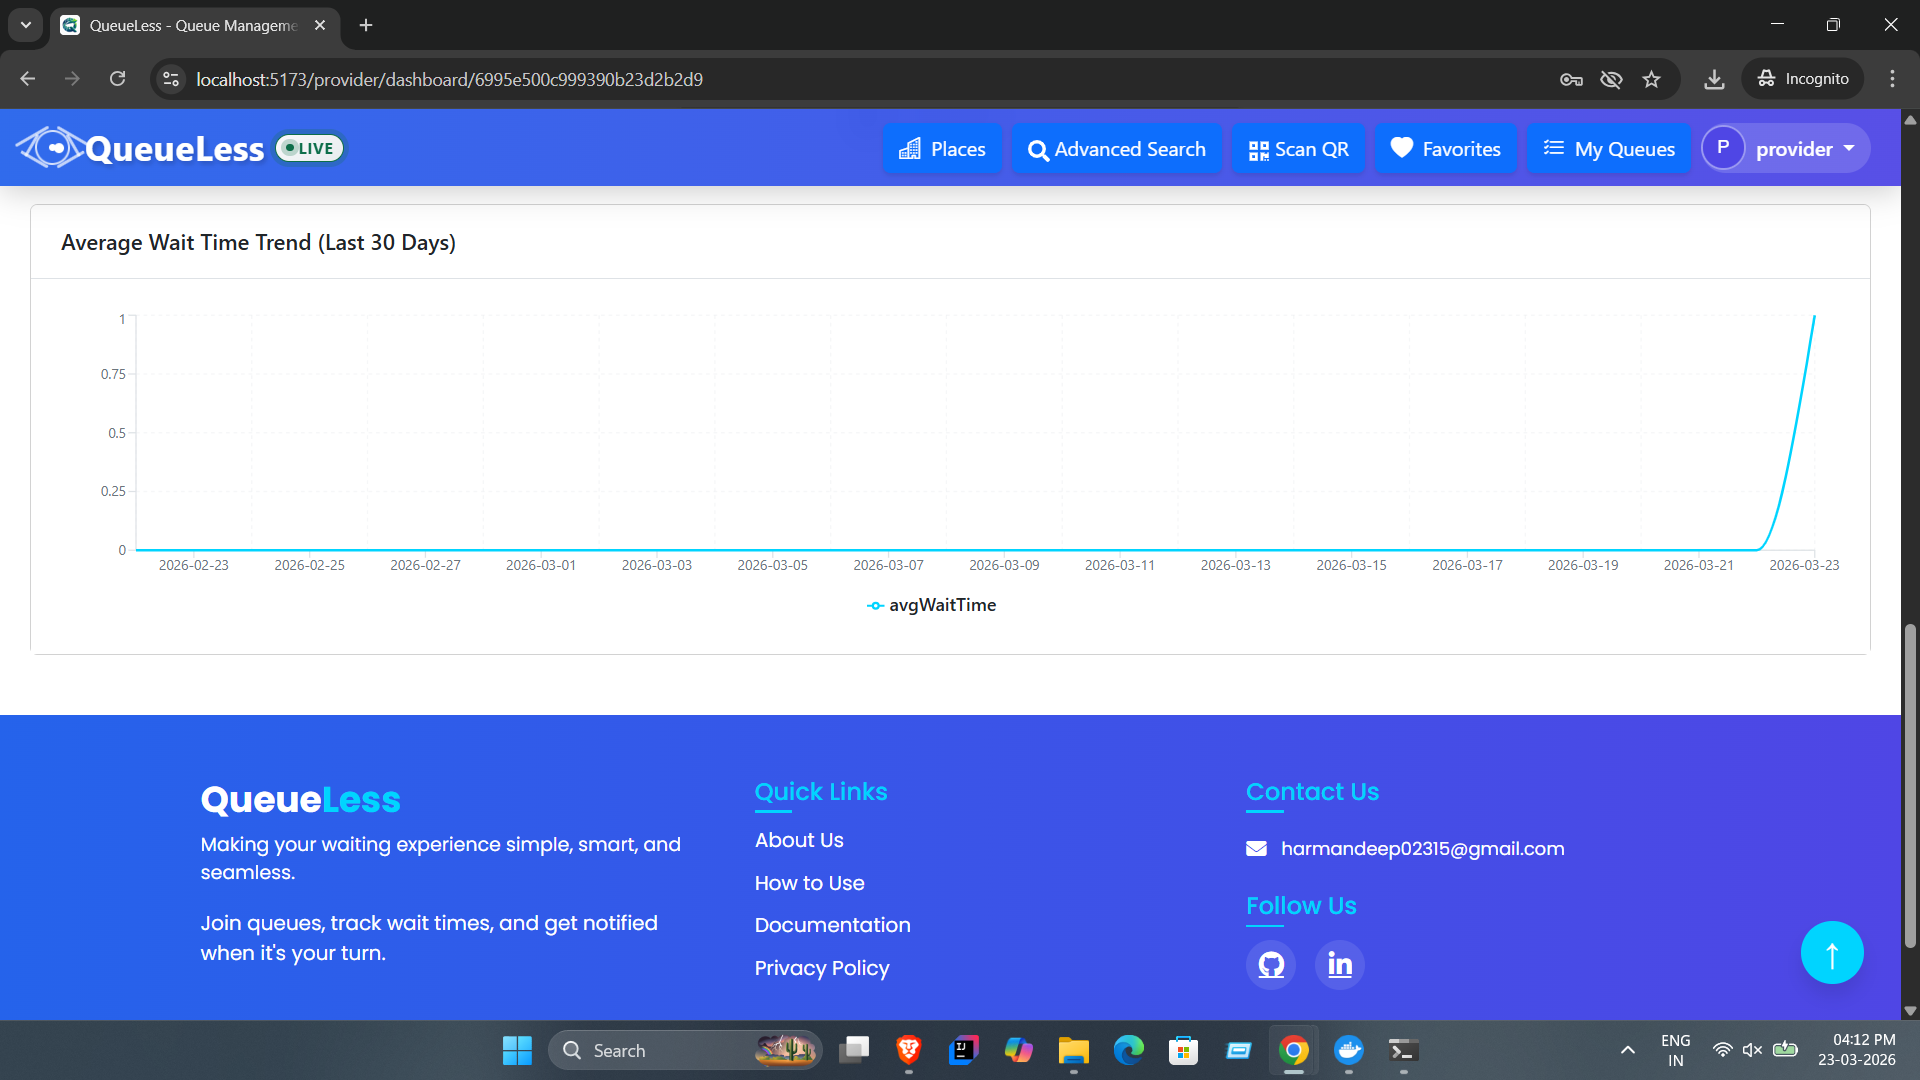Click the QueueLess navbar brand text
The width and height of the screenshot is (1920, 1080).
pos(175,149)
